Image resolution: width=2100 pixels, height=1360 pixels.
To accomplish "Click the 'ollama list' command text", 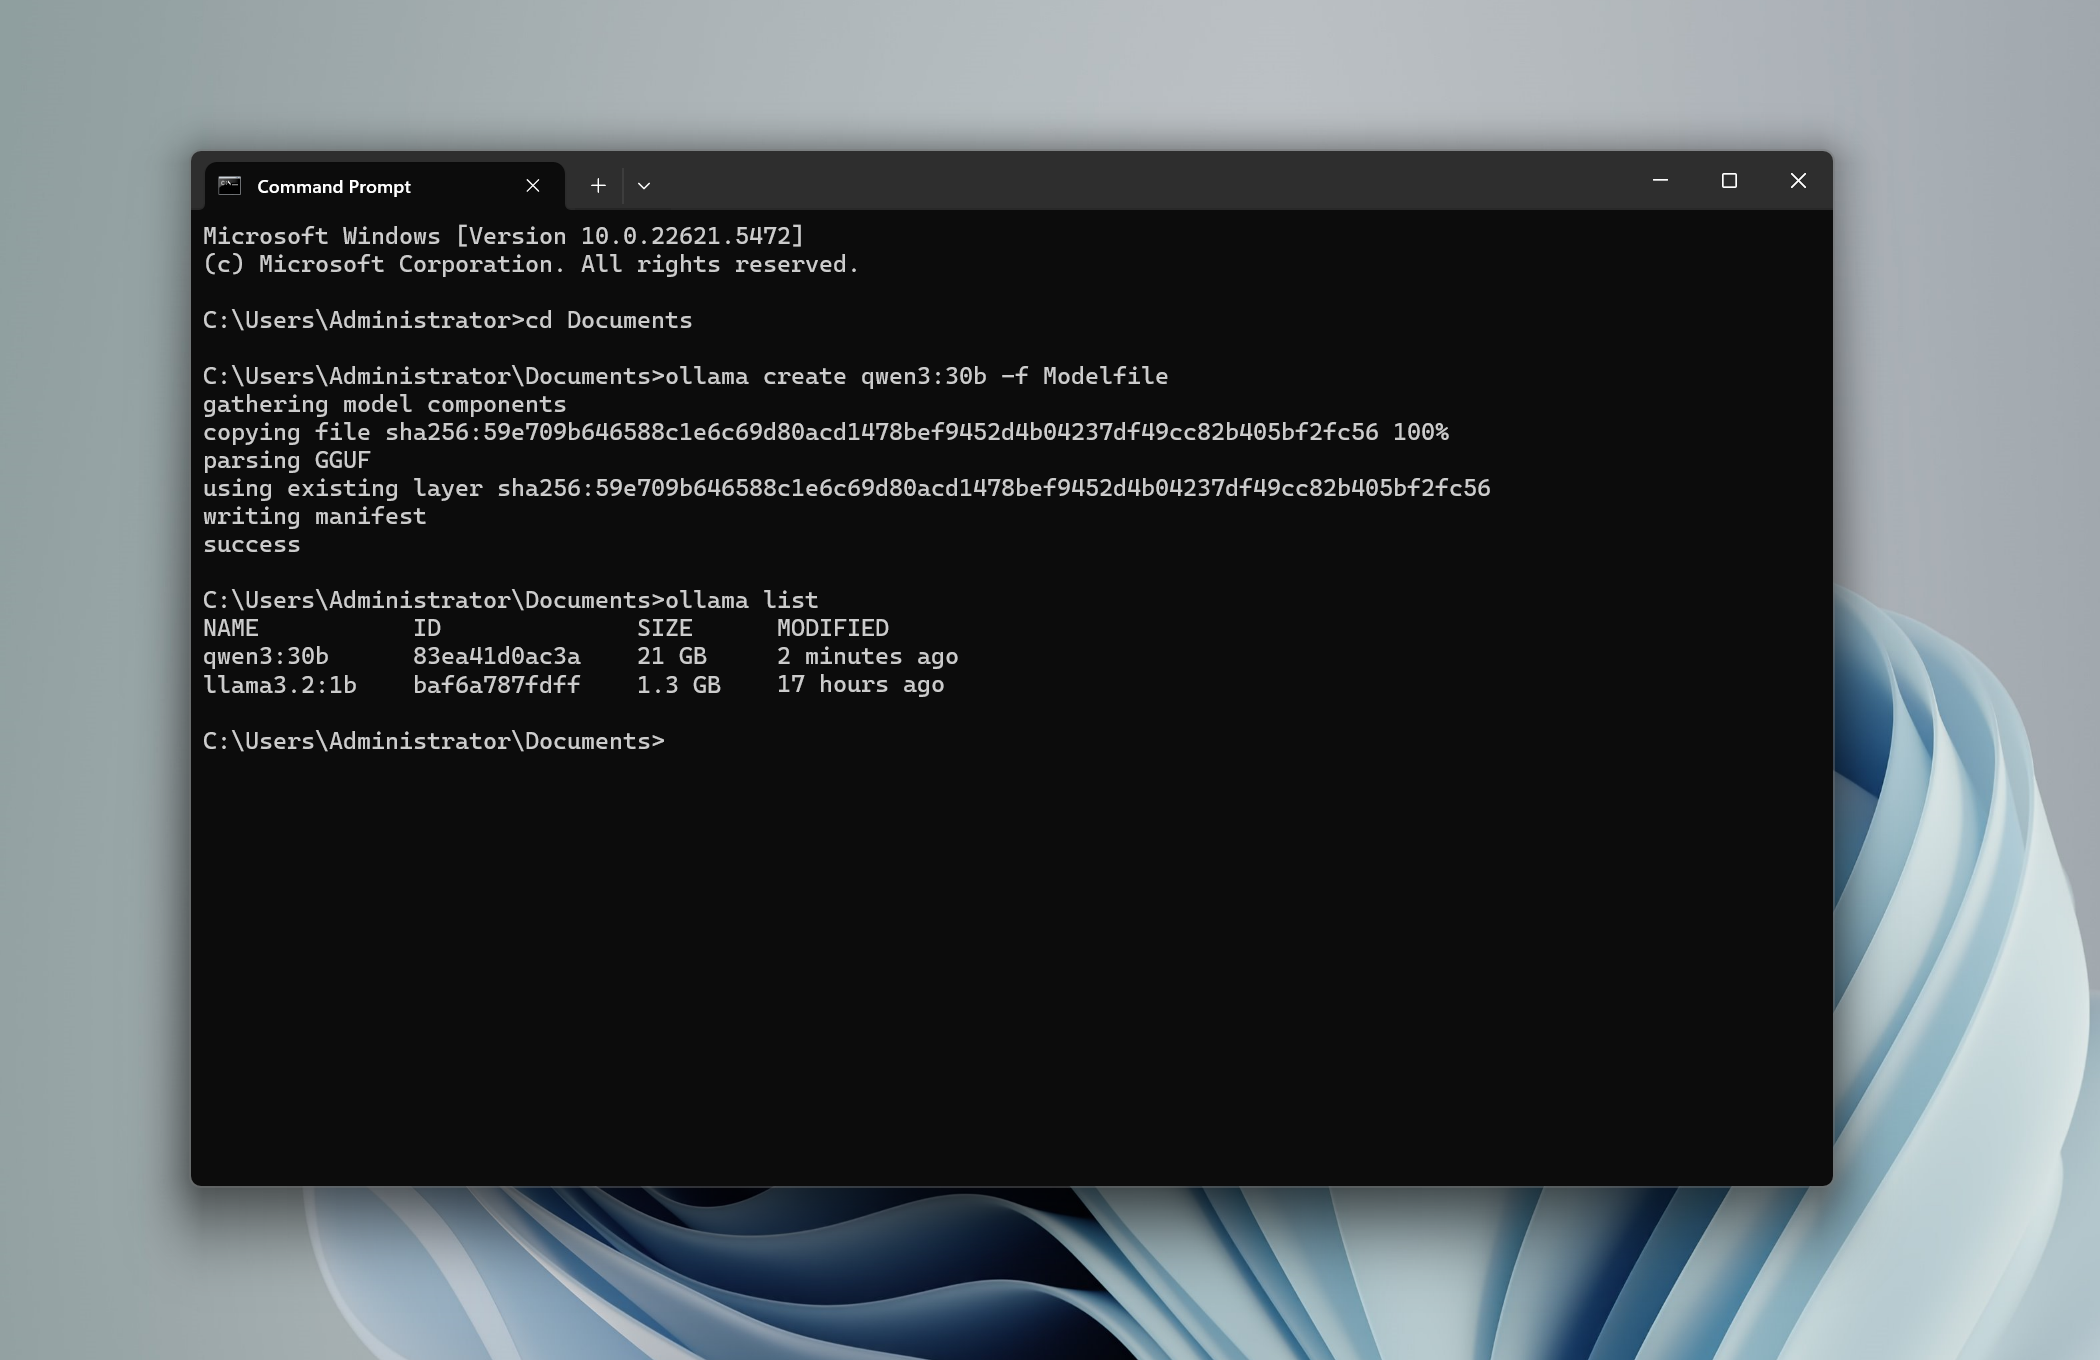I will pos(742,600).
